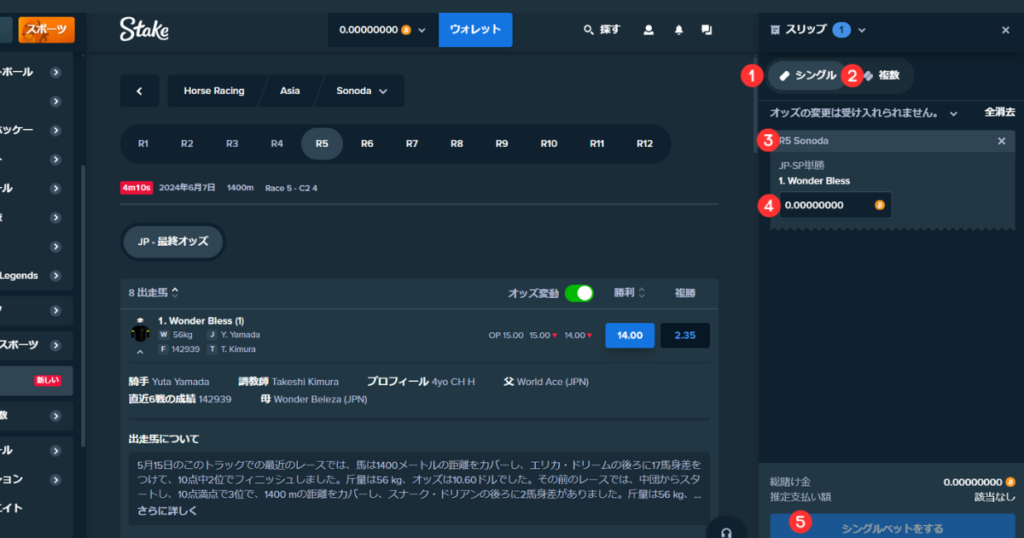
Task: Close the bet slip panel
Action: coord(1006,30)
